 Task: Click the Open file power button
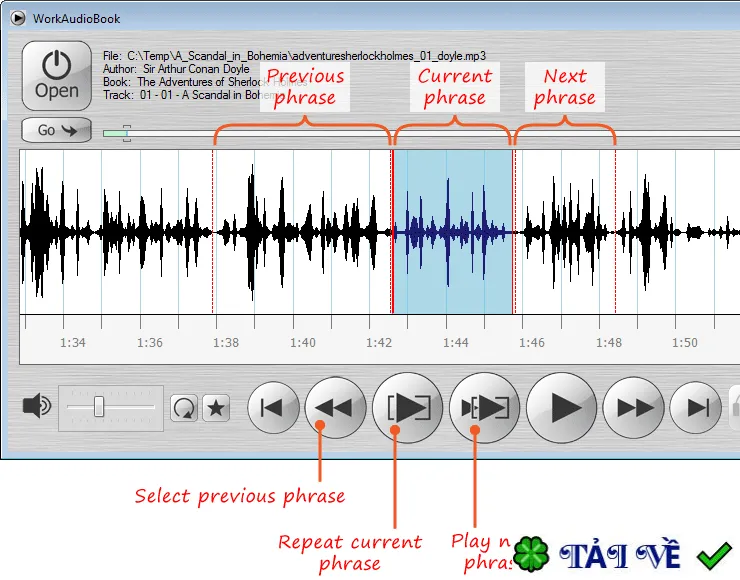[x=57, y=76]
